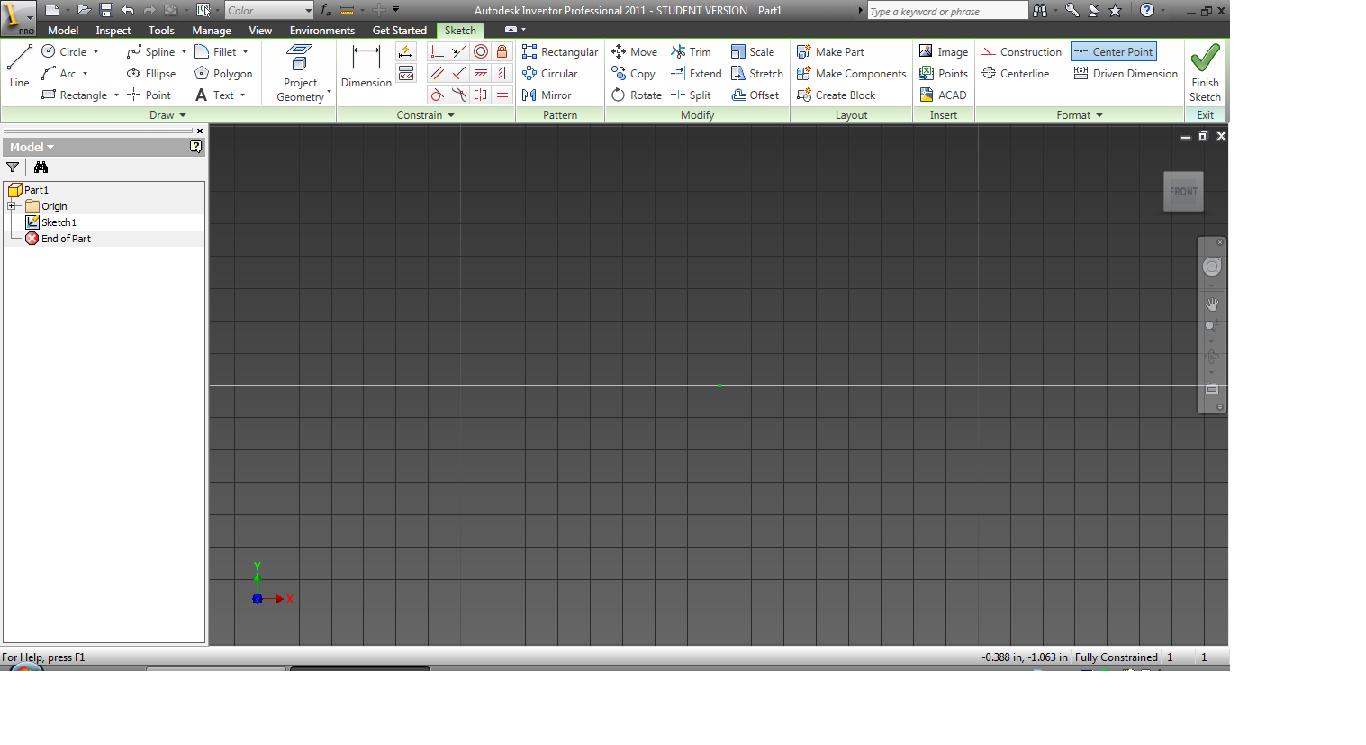Image resolution: width=1366 pixels, height=745 pixels.
Task: Create a Circular pattern
Action: (550, 73)
